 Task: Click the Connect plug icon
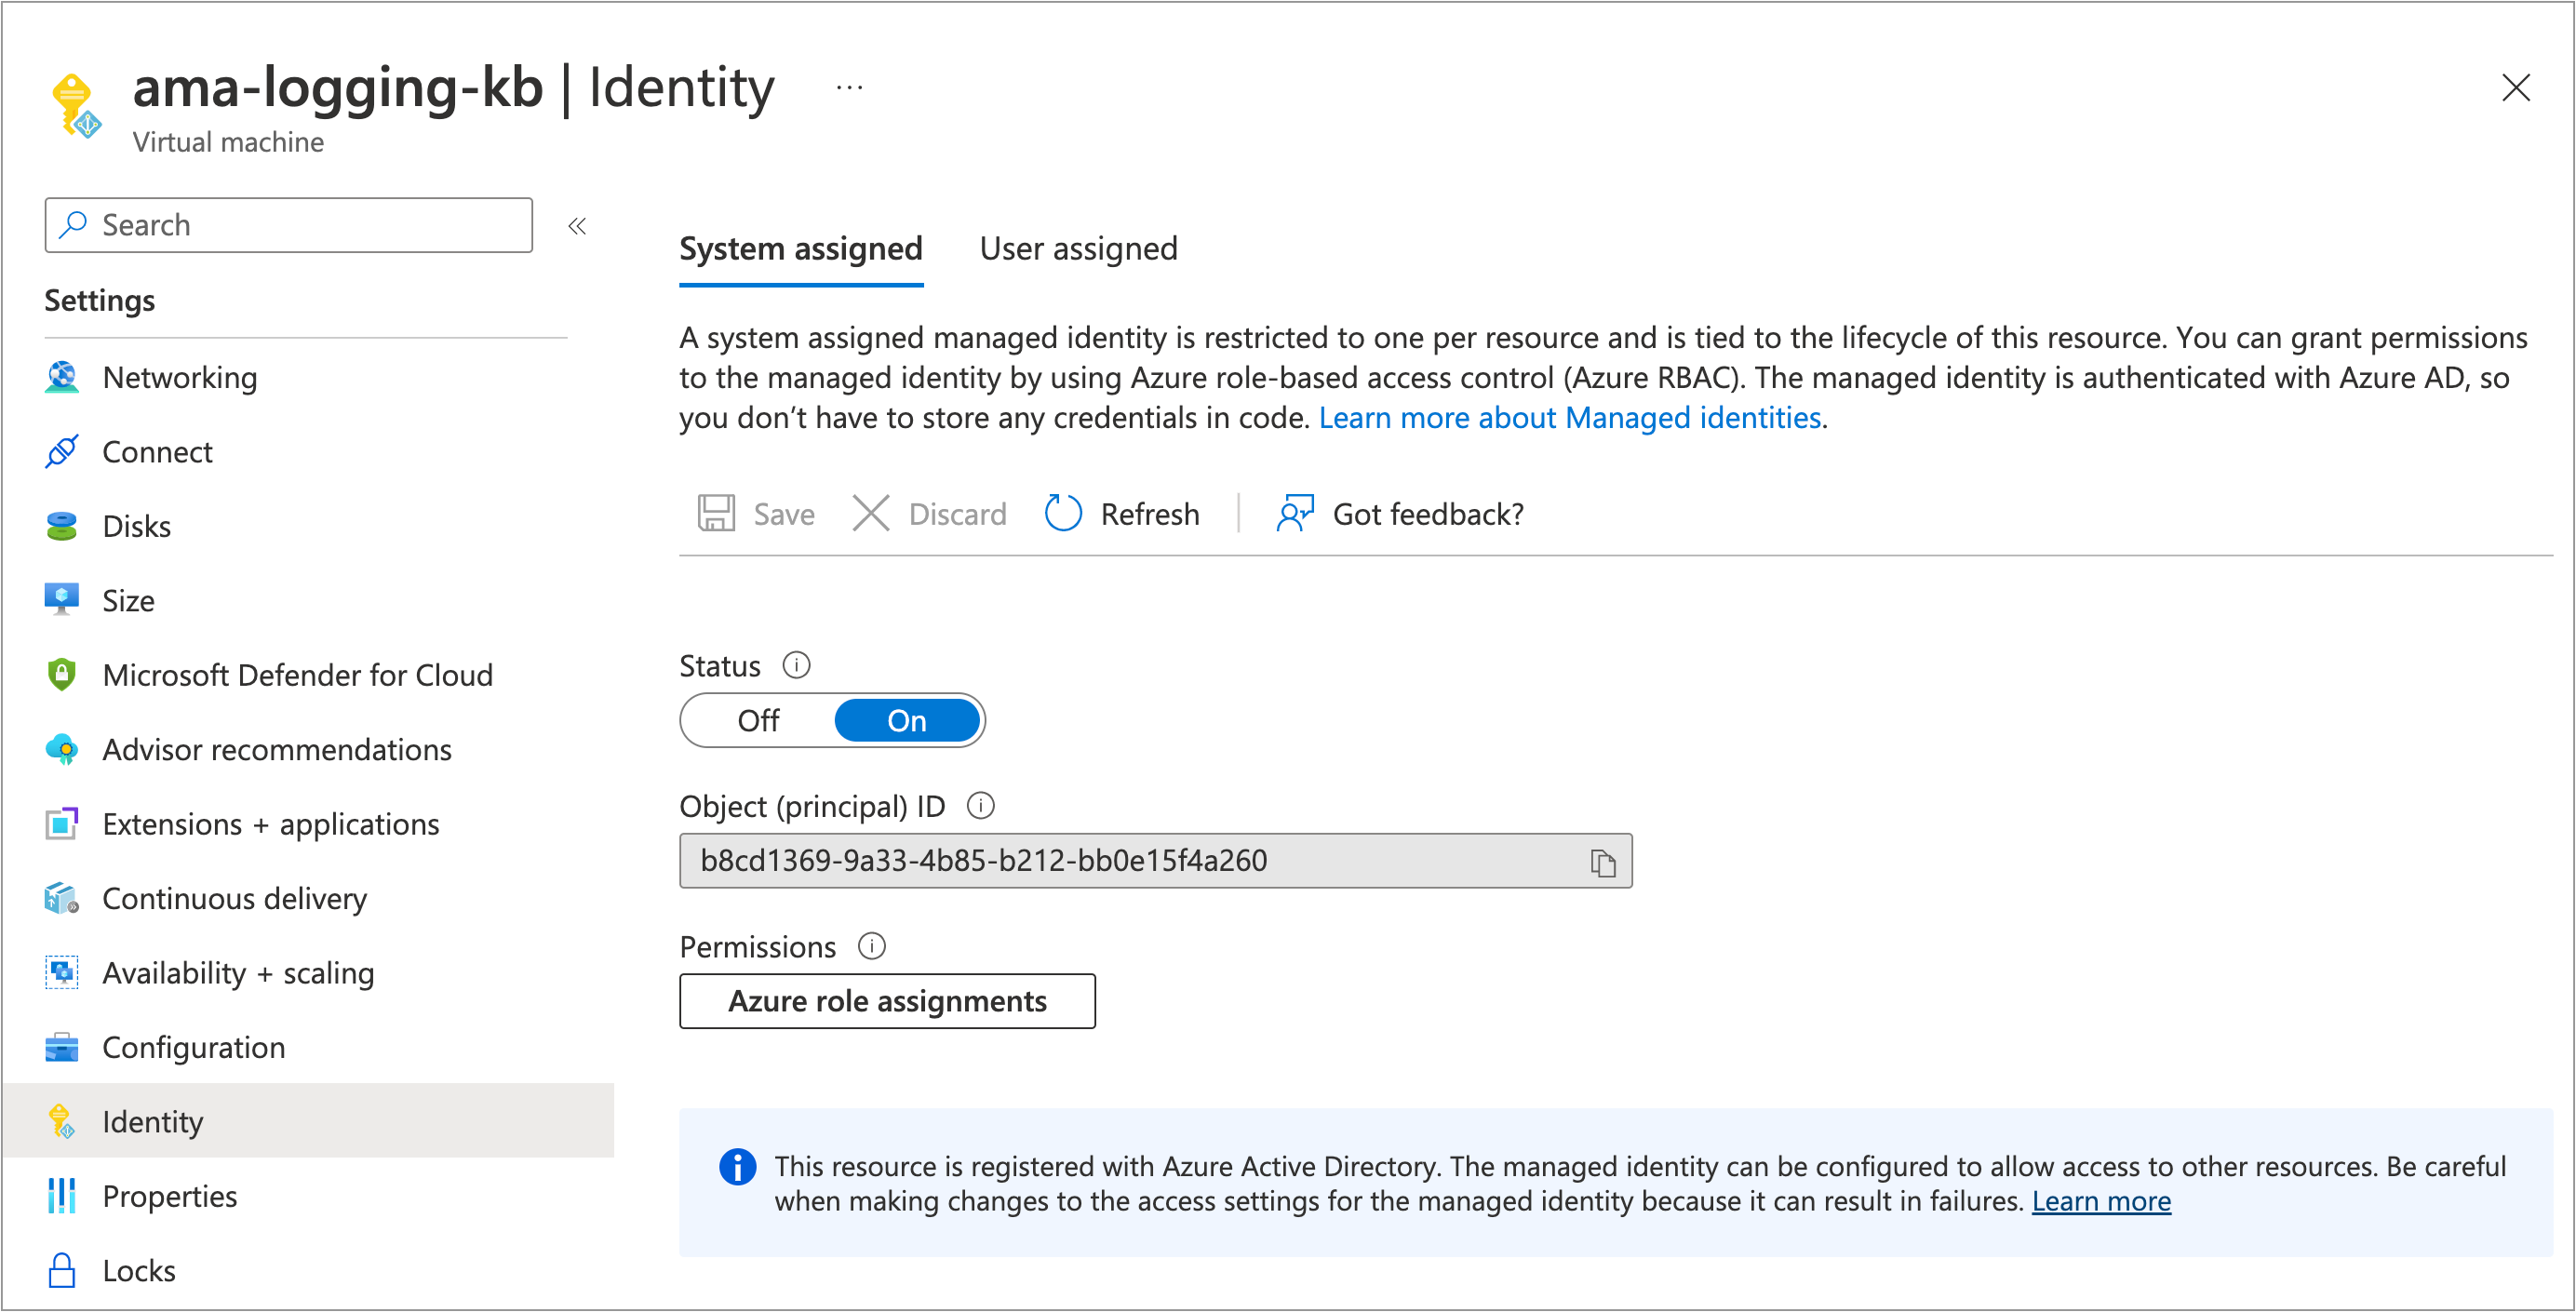coord(62,452)
